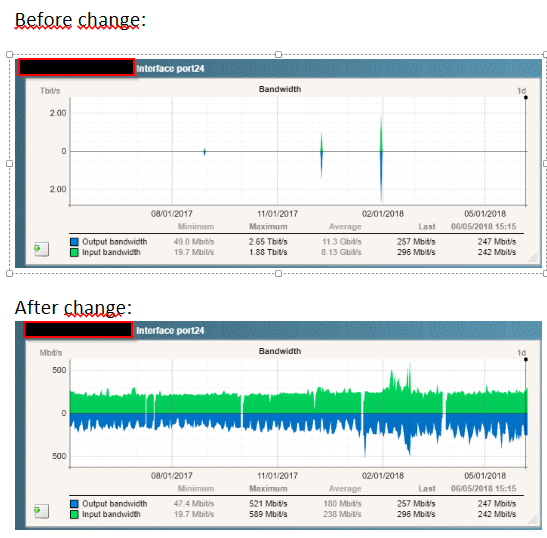
Task: Click the large February 2018 spike in Before graph
Action: (381, 159)
